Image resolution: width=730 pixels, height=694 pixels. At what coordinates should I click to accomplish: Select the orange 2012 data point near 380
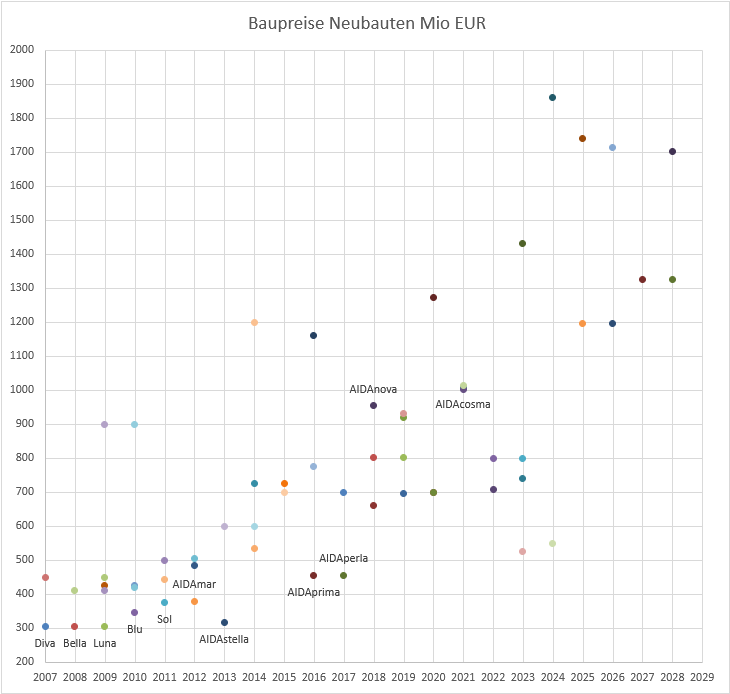[194, 601]
